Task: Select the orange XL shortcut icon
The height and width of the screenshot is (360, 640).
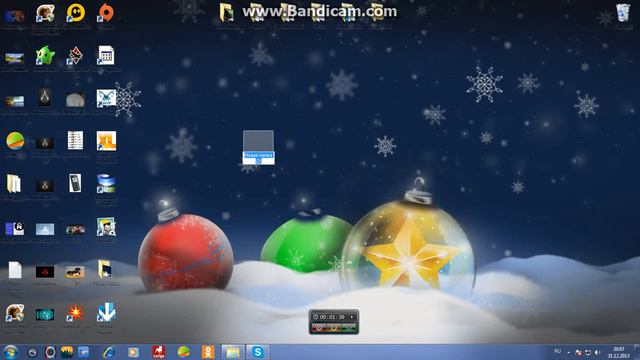Action: pos(107,141)
